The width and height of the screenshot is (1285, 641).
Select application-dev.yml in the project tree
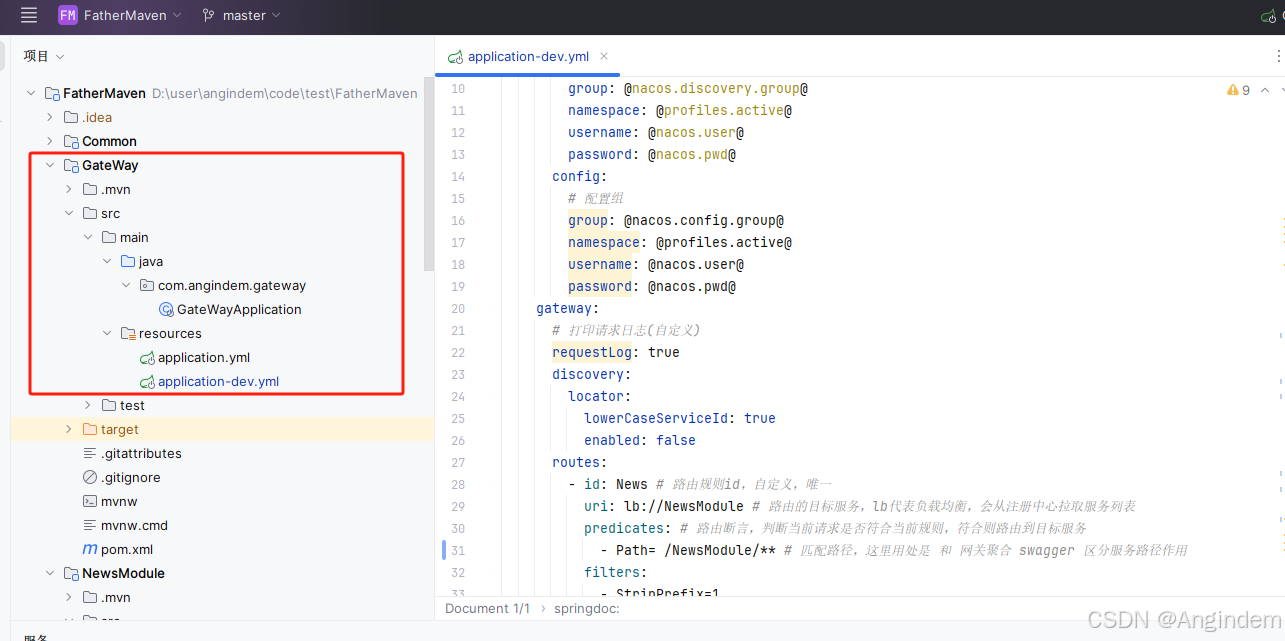pyautogui.click(x=218, y=381)
